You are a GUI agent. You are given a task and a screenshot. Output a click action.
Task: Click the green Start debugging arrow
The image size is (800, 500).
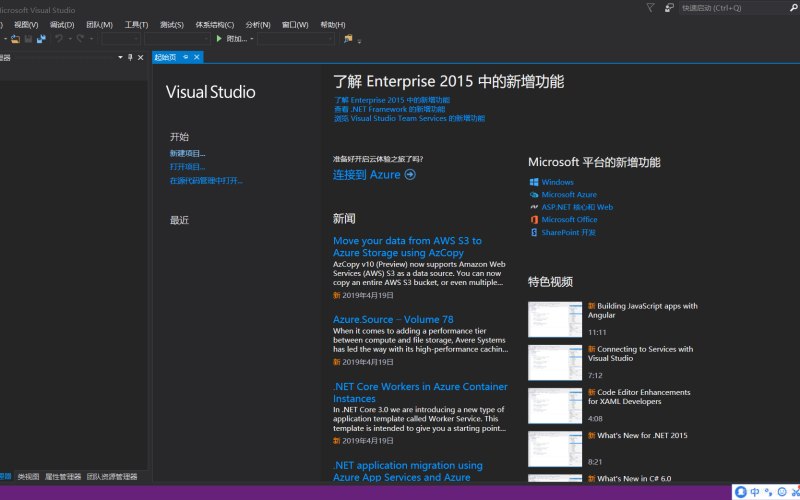pos(219,39)
